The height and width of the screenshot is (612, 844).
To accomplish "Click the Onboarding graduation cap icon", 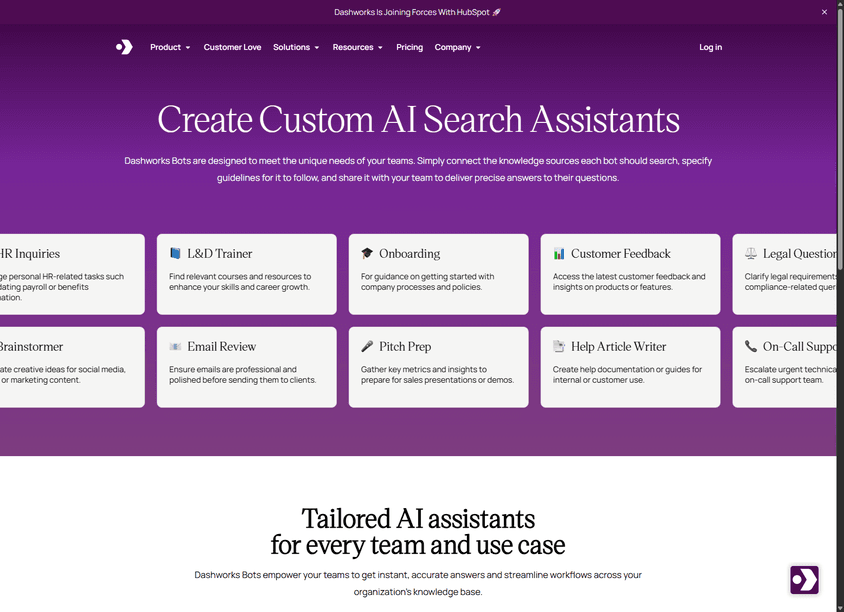I will pyautogui.click(x=367, y=254).
